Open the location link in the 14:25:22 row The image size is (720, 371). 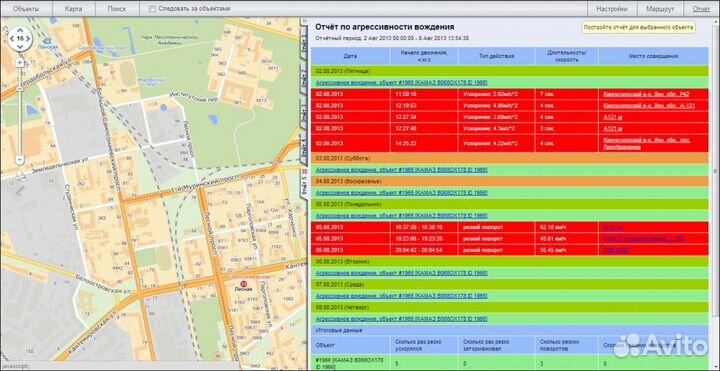tap(647, 143)
